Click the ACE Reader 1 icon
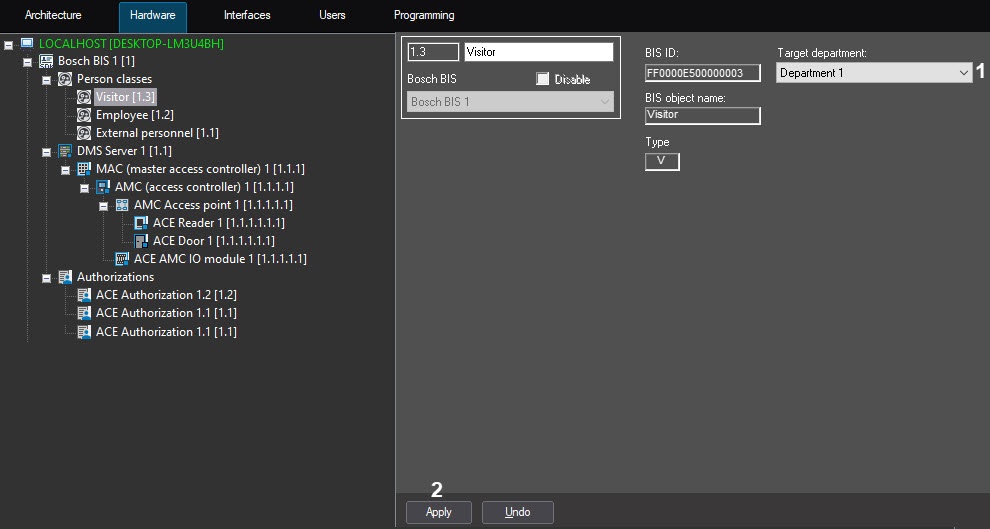Viewport: 990px width, 529px height. (141, 223)
